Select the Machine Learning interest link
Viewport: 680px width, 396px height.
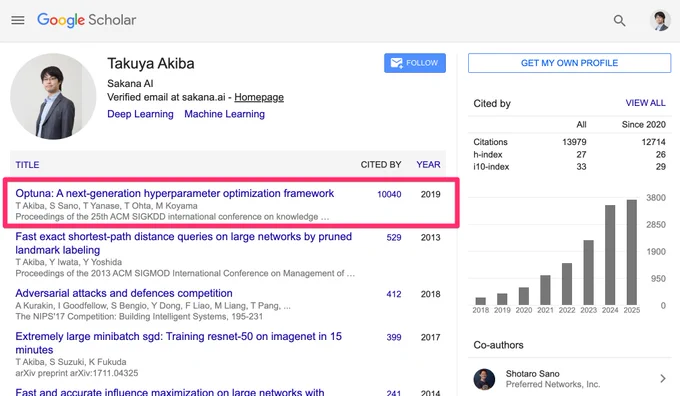(x=224, y=114)
